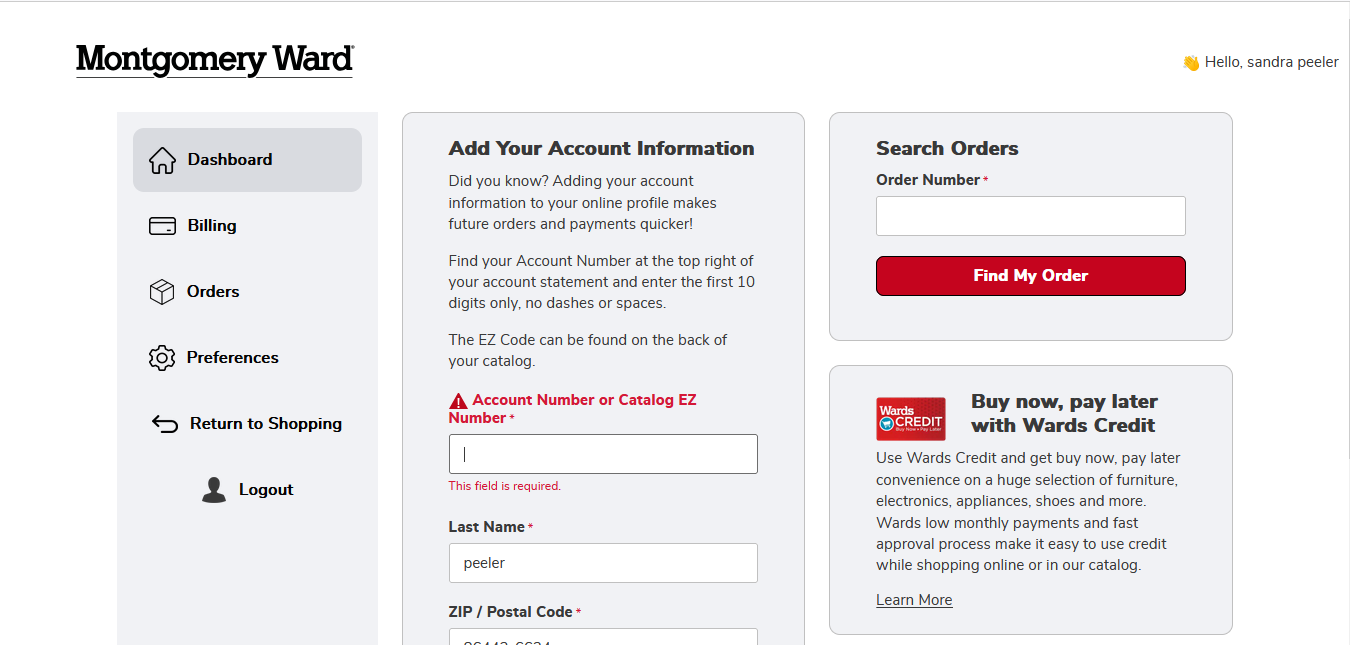
Task: Click the Find My Order button
Action: coord(1030,275)
